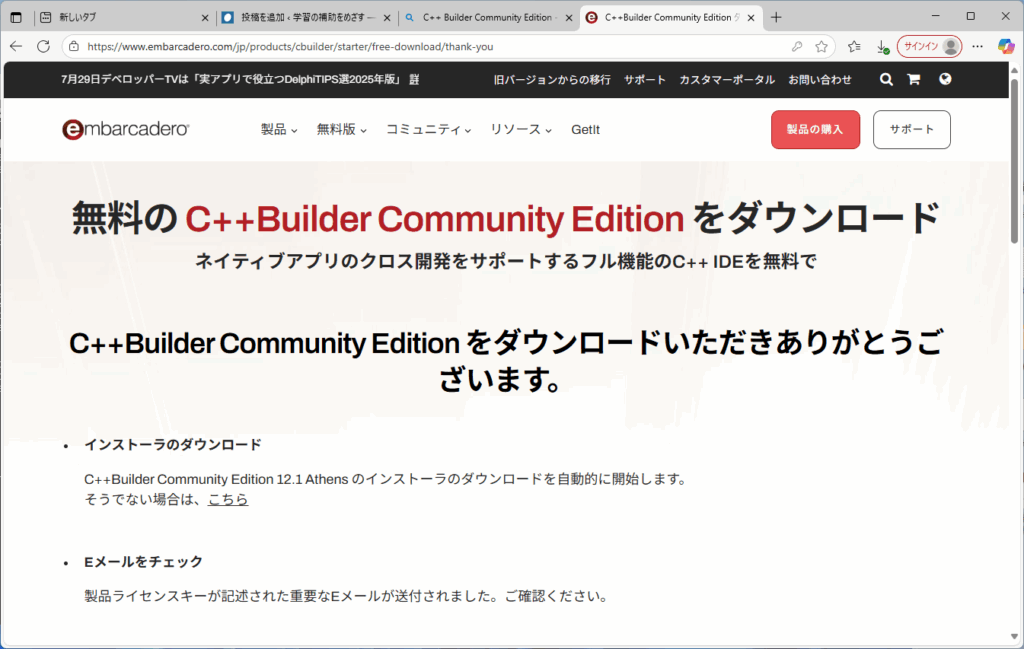Click the Eメールをチェック heading text
The width and height of the screenshot is (1024, 649).
point(143,562)
